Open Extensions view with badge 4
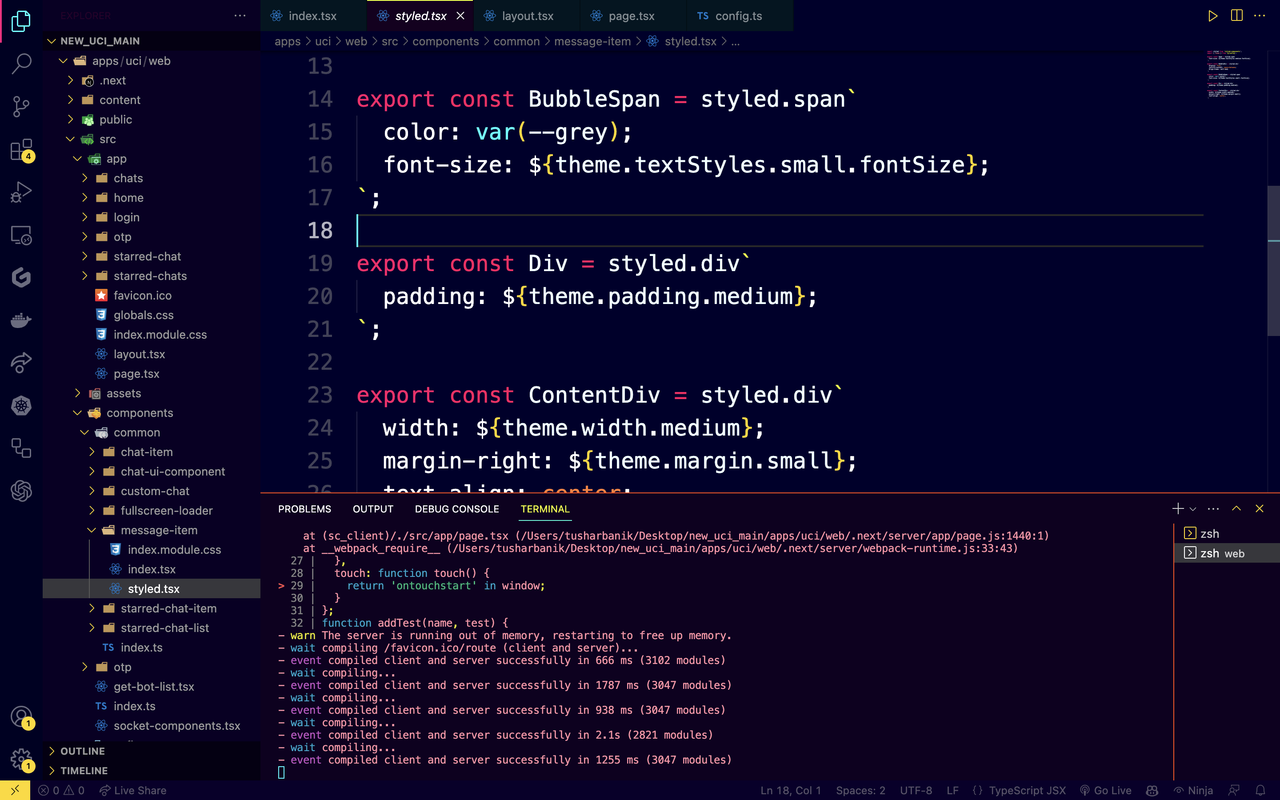1280x800 pixels. (x=21, y=151)
